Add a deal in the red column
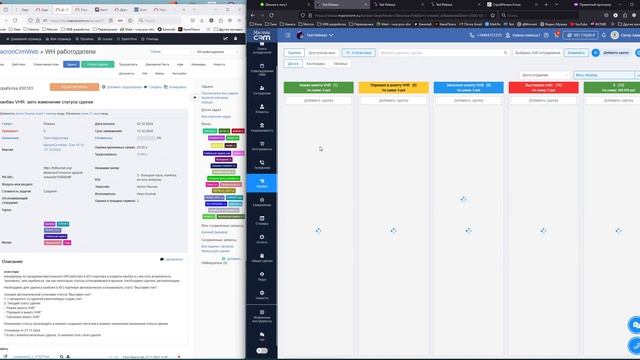640x360 pixels. tap(543, 100)
